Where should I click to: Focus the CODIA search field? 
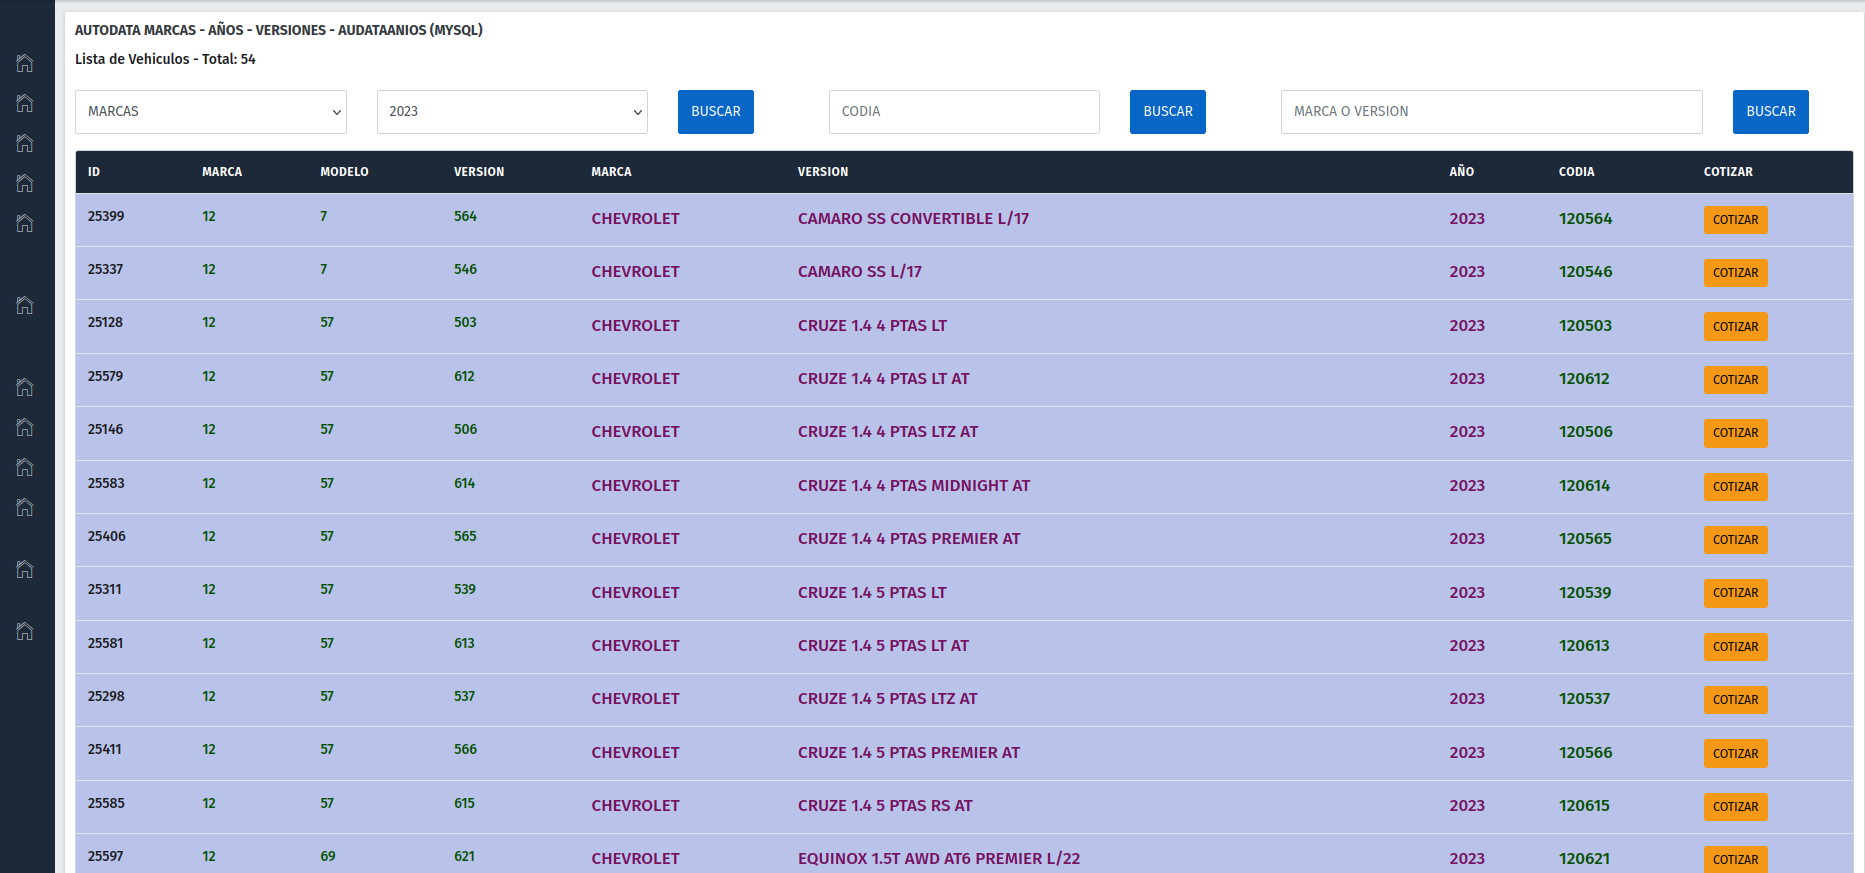(x=964, y=112)
